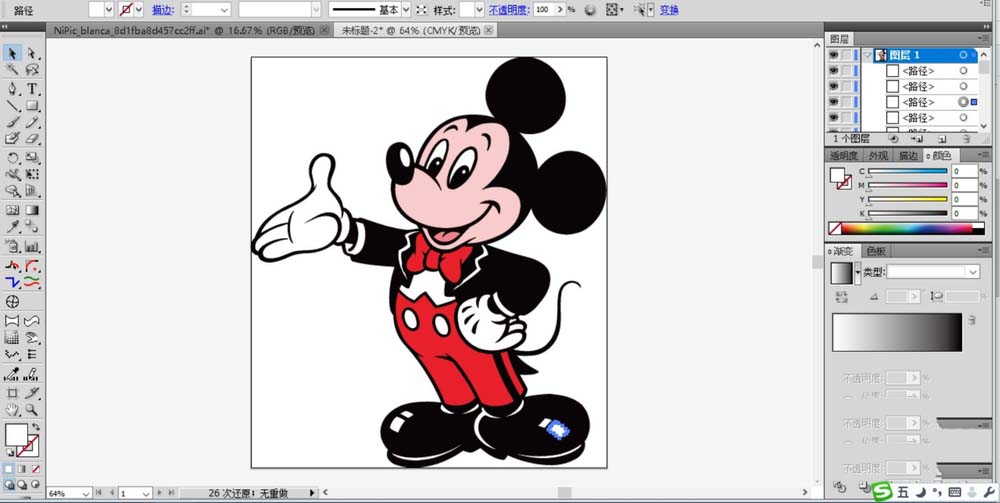Select the Gradient tool
Screen dimensions: 1000x503
pyautogui.click(x=32, y=210)
